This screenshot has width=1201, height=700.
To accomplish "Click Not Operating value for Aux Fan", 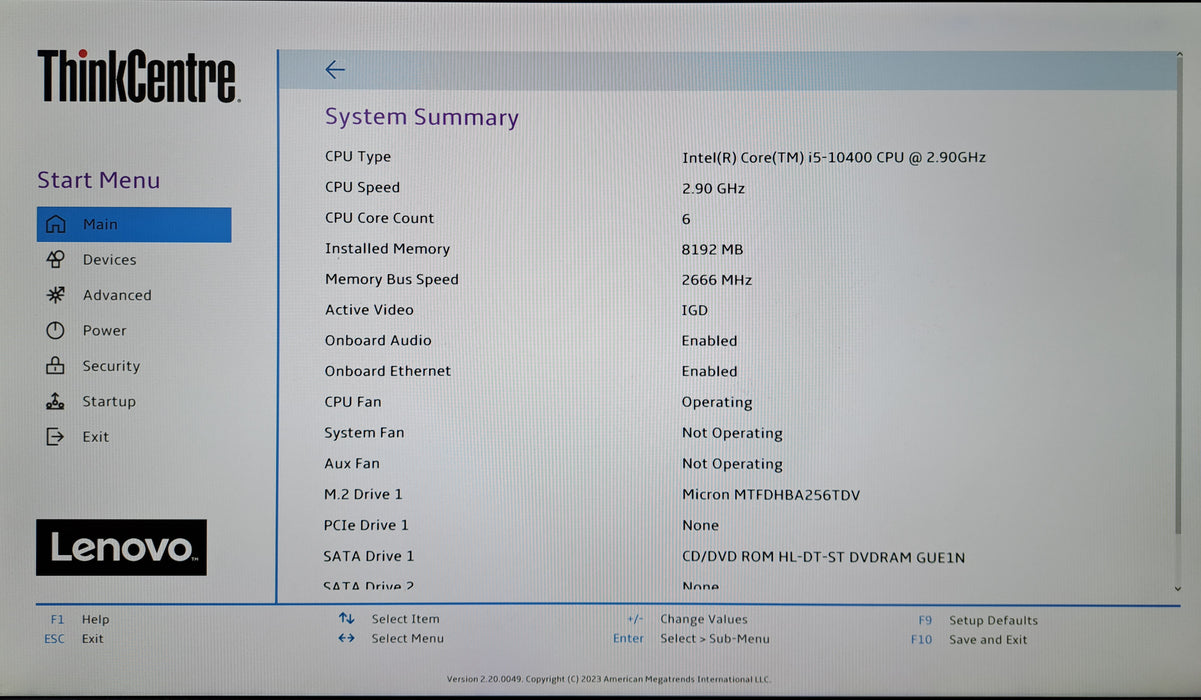I will [x=732, y=464].
